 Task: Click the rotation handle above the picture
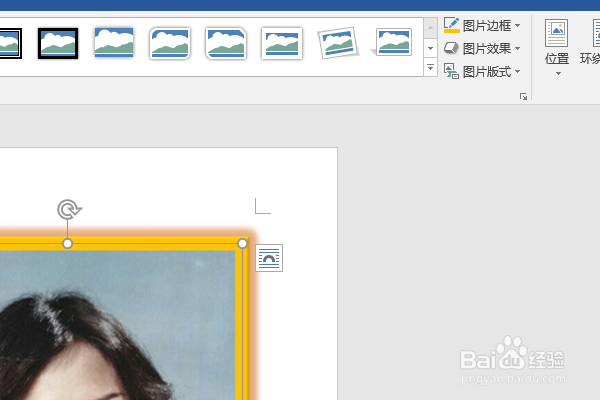(69, 209)
